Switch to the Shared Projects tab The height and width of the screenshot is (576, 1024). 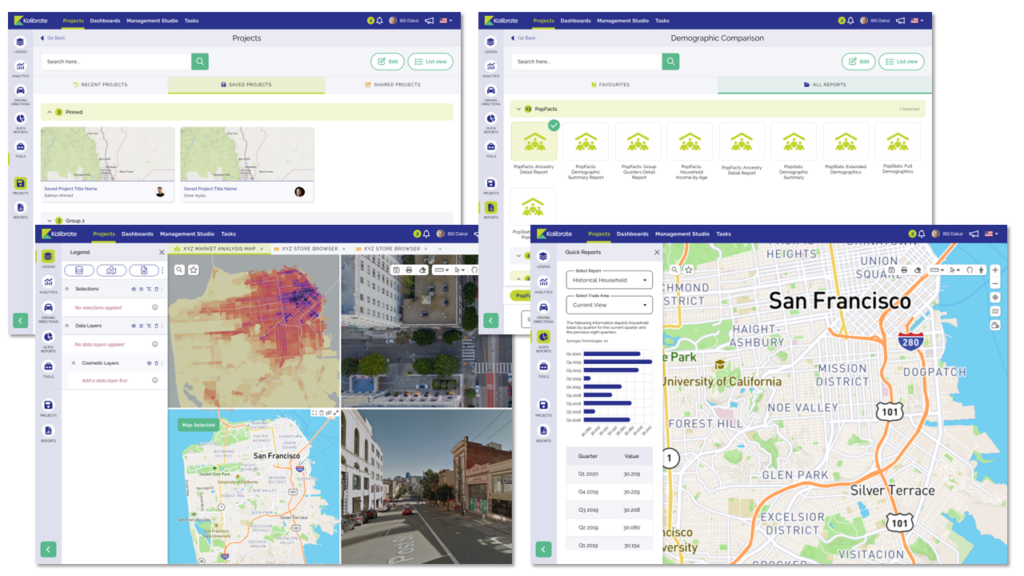pyautogui.click(x=392, y=85)
